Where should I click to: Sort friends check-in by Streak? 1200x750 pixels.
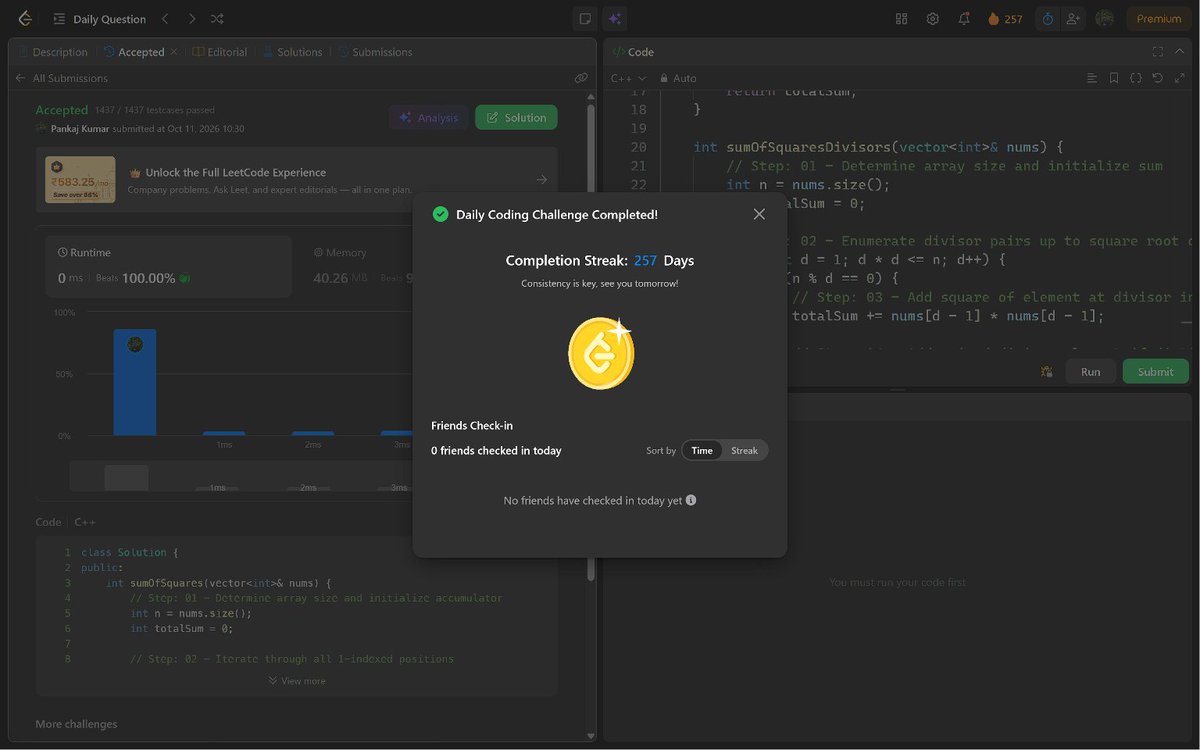tap(745, 451)
